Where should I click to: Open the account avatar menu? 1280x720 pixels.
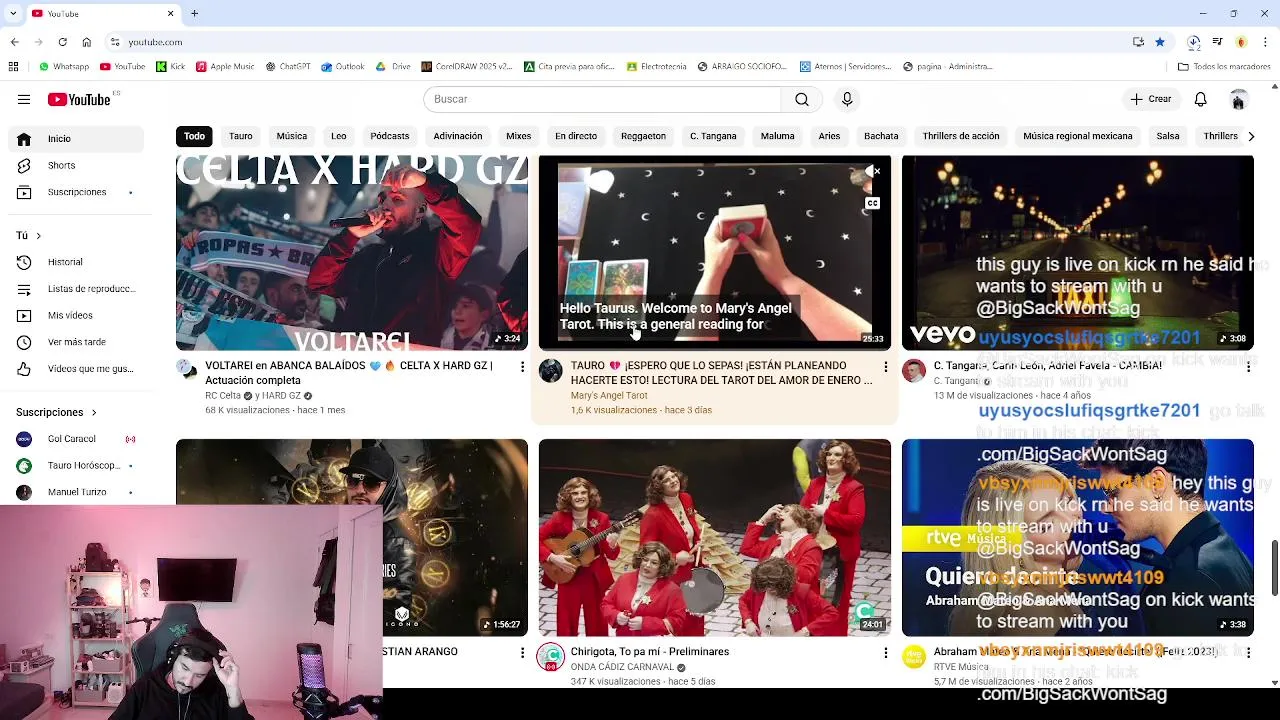point(1238,99)
